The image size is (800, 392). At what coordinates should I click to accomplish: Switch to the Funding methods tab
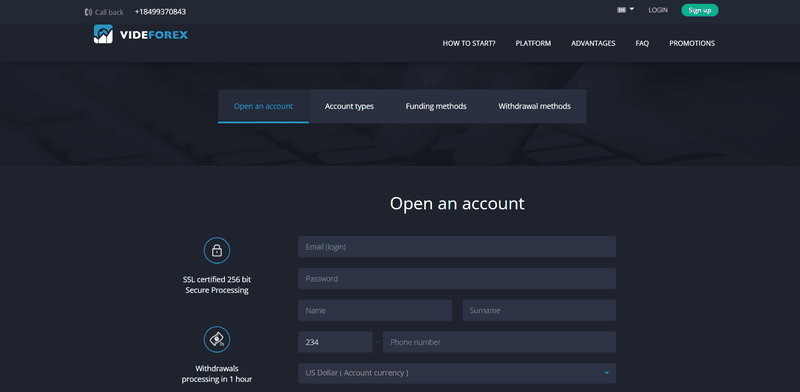pyautogui.click(x=436, y=106)
